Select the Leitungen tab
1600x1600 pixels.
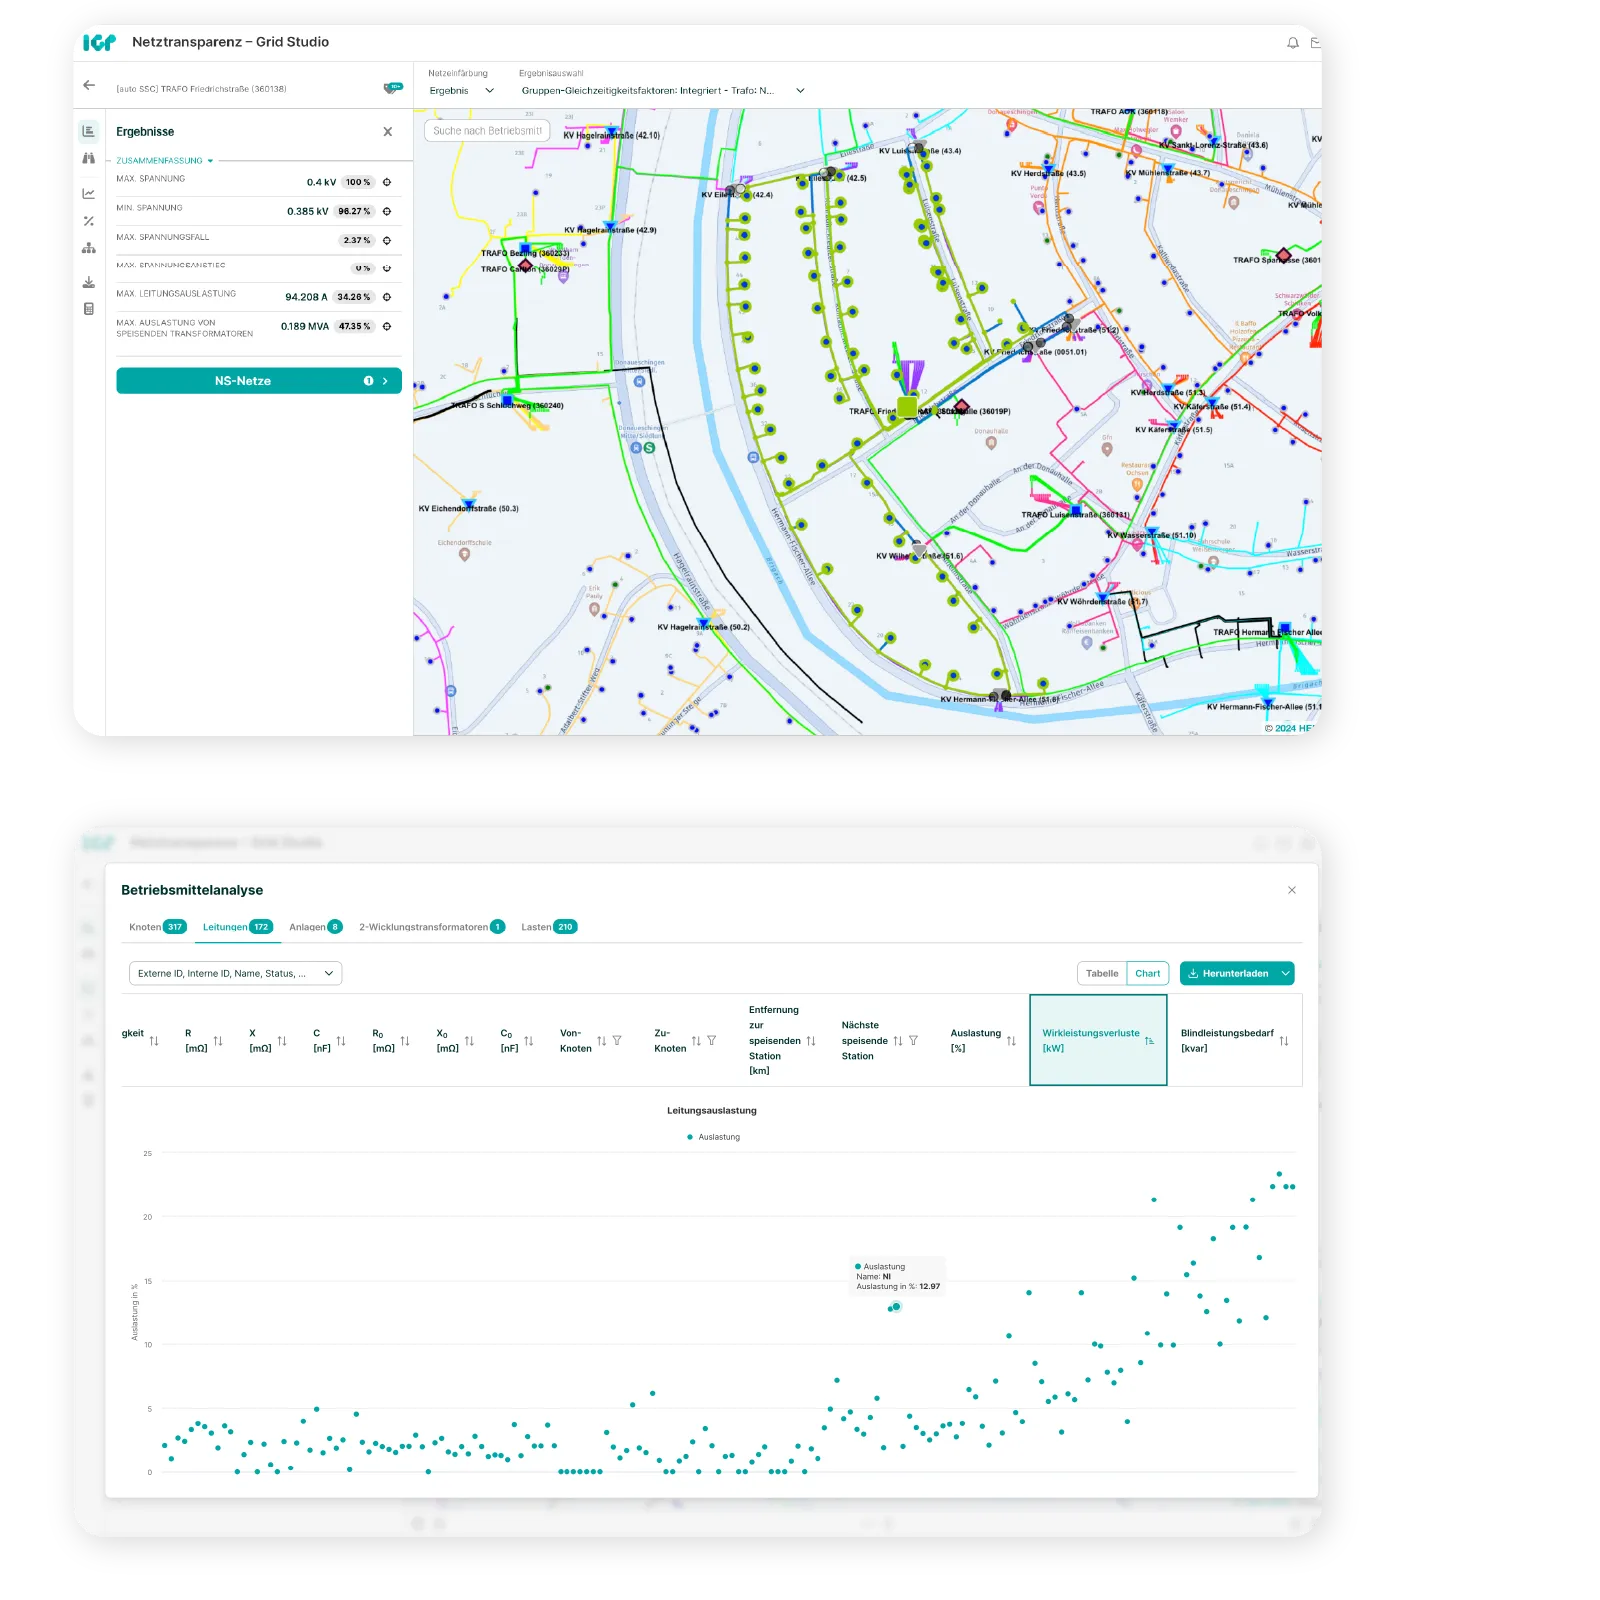(x=238, y=927)
